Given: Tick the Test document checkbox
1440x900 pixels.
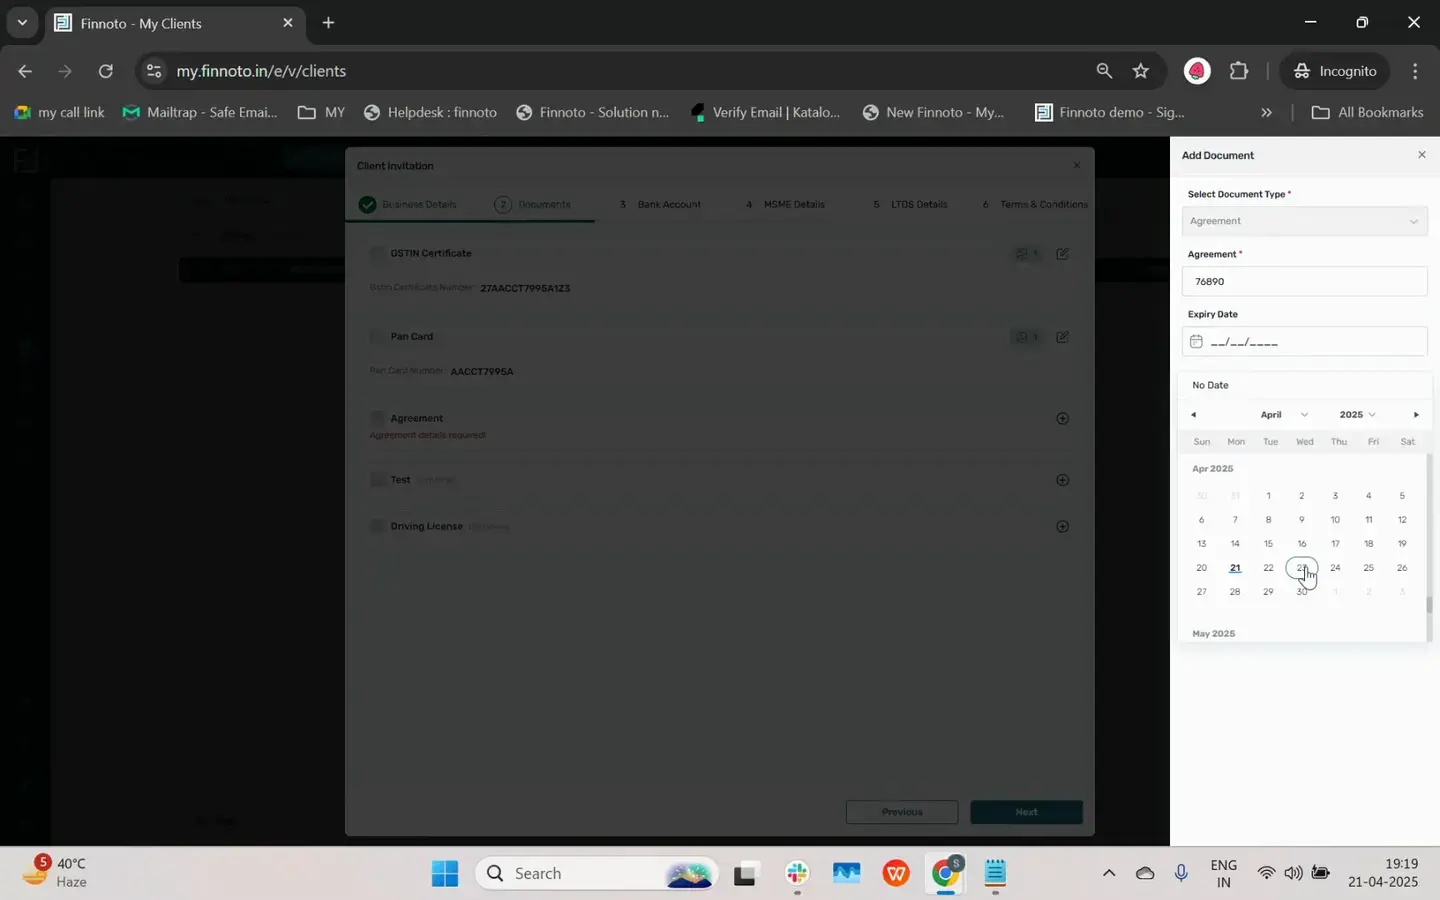Looking at the screenshot, I should 377,480.
